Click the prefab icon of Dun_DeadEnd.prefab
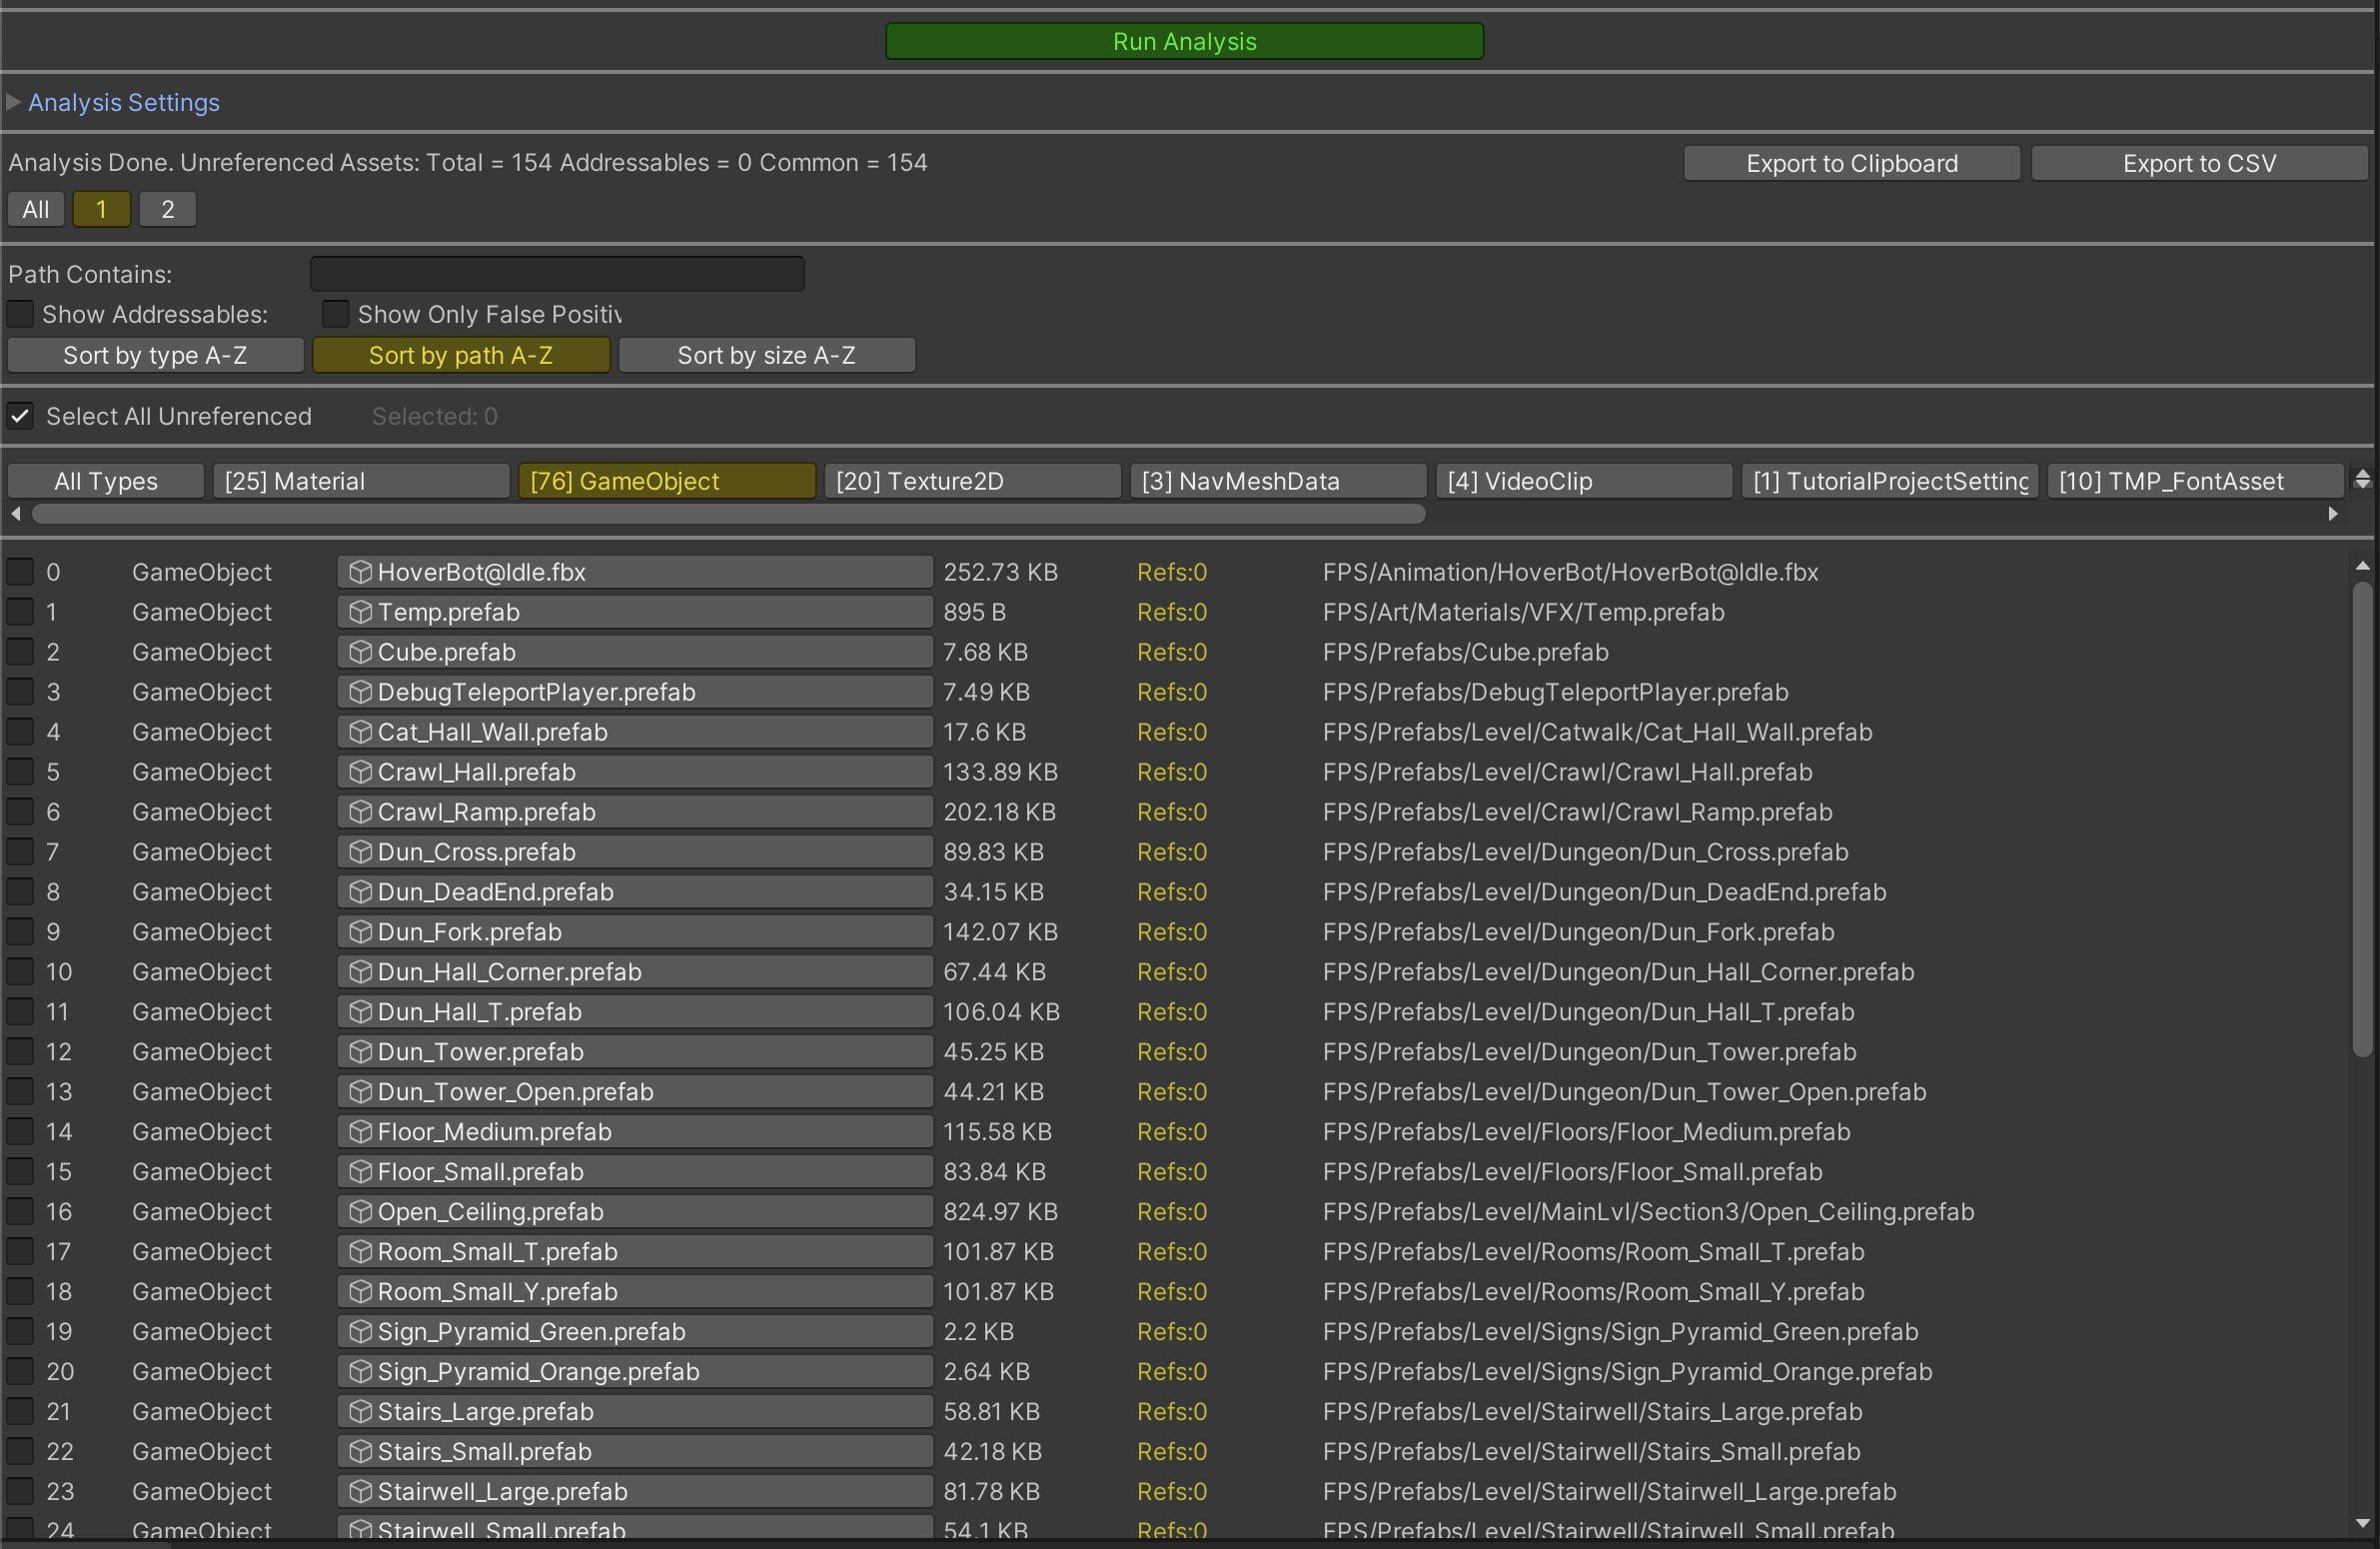Viewport: 2380px width, 1549px height. (x=360, y=892)
